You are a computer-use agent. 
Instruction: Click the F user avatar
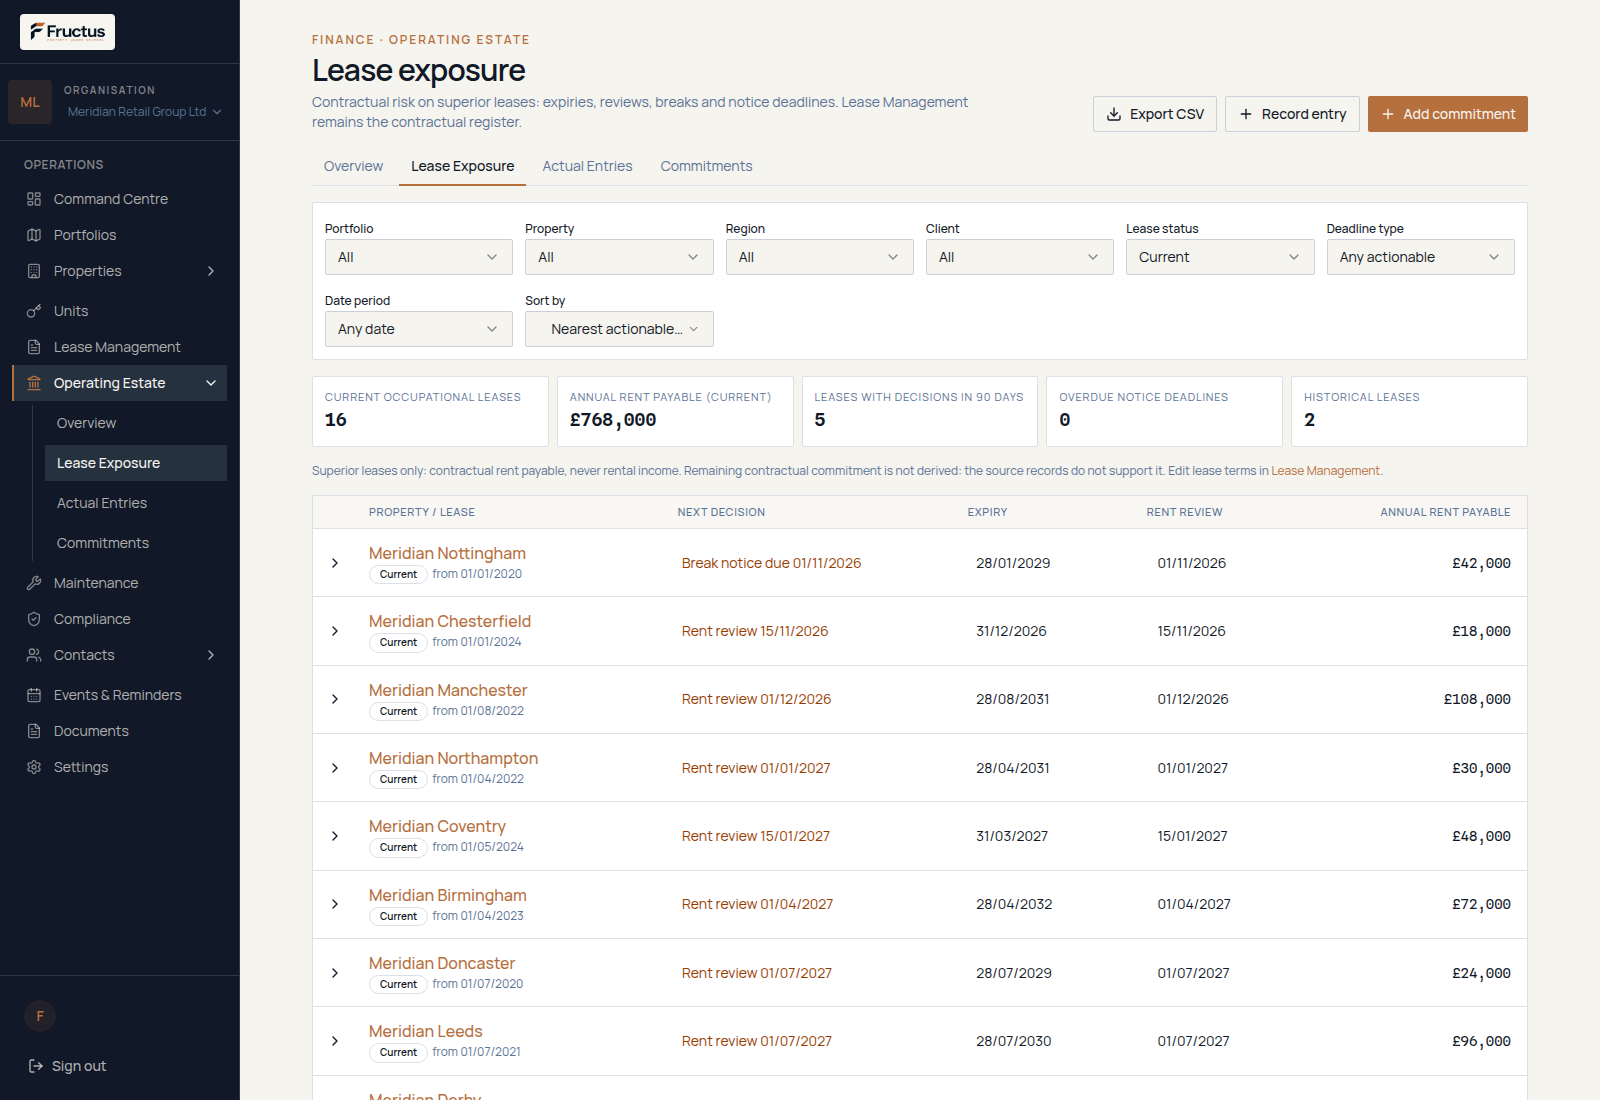[40, 1016]
